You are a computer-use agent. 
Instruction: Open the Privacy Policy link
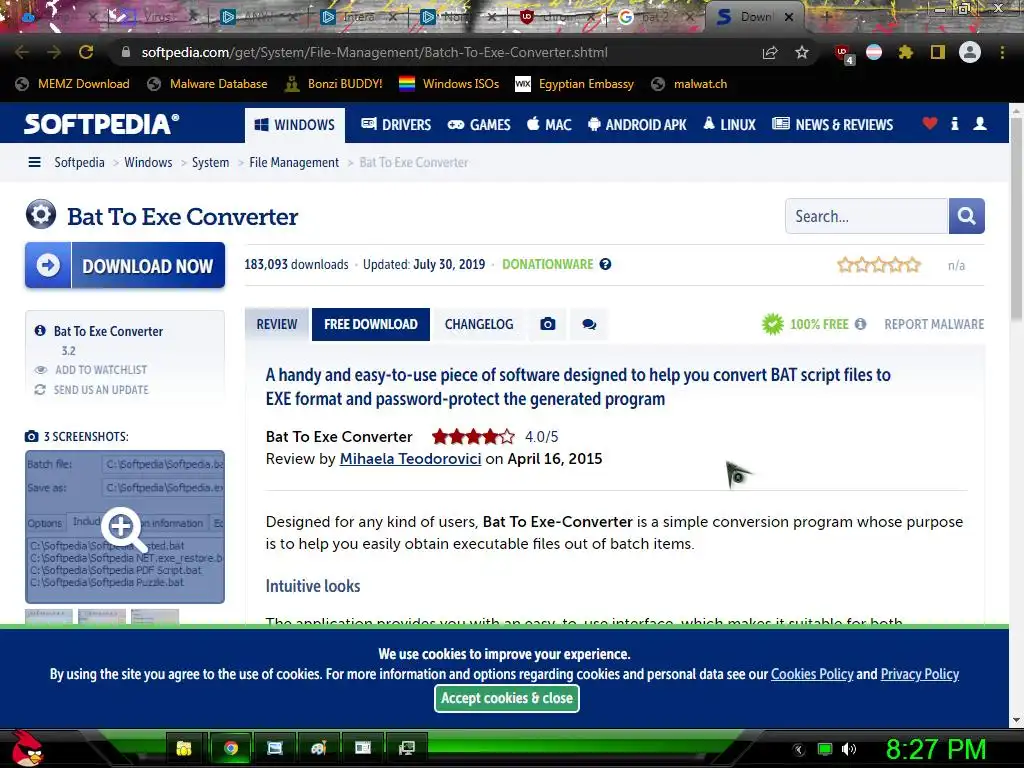tap(920, 675)
